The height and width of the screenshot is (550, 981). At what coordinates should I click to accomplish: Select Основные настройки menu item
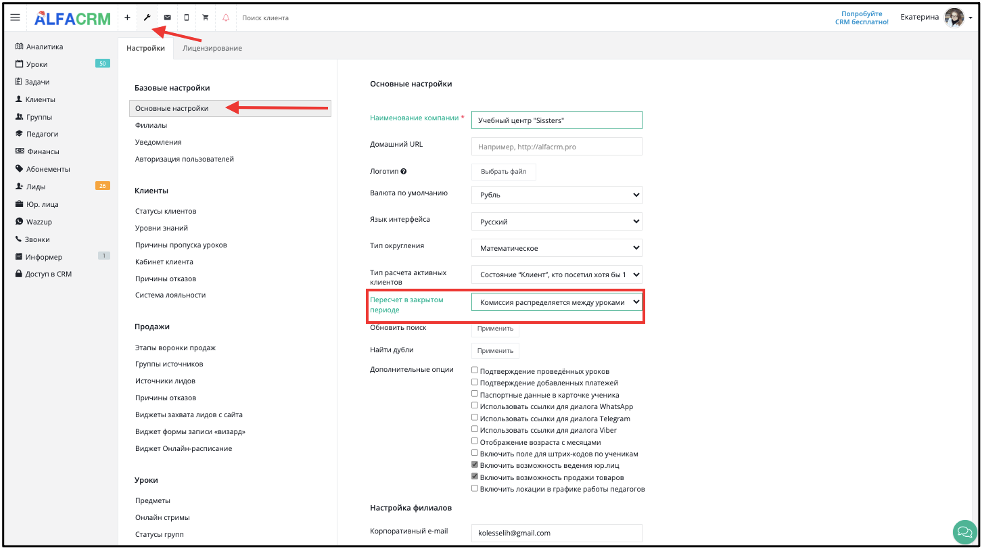pos(230,108)
